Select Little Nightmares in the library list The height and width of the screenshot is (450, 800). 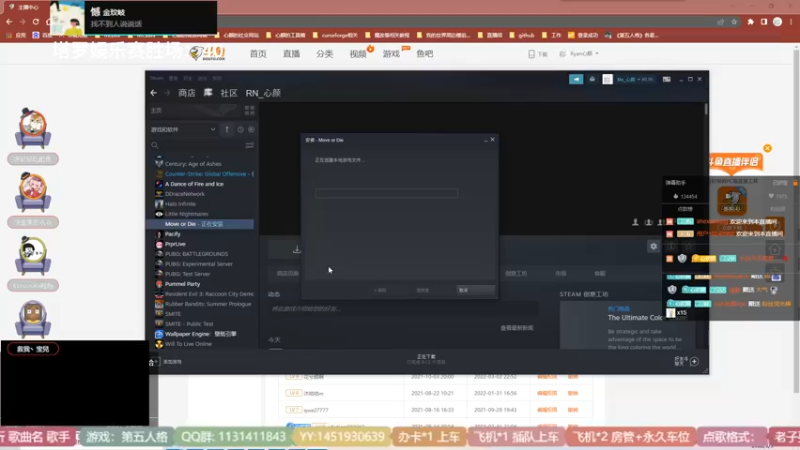(x=203, y=214)
